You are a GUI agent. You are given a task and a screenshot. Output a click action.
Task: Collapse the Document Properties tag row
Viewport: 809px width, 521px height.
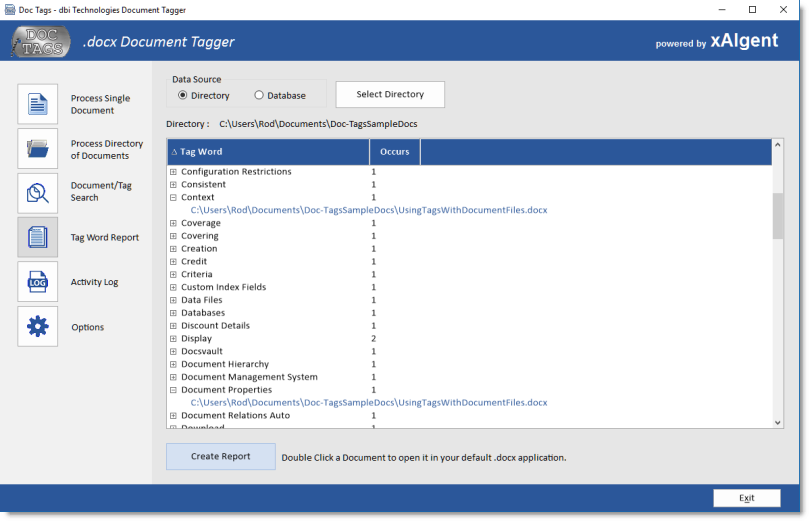(x=173, y=390)
